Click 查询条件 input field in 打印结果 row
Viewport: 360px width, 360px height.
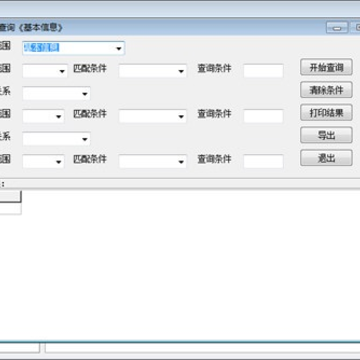[x=263, y=116]
